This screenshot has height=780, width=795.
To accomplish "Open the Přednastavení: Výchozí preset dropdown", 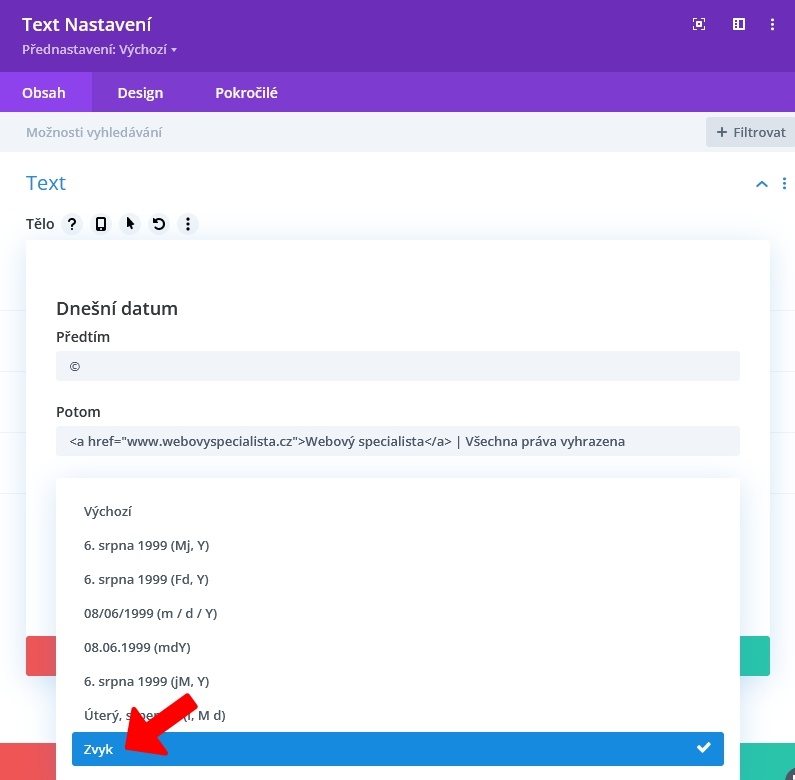I will [x=99, y=49].
